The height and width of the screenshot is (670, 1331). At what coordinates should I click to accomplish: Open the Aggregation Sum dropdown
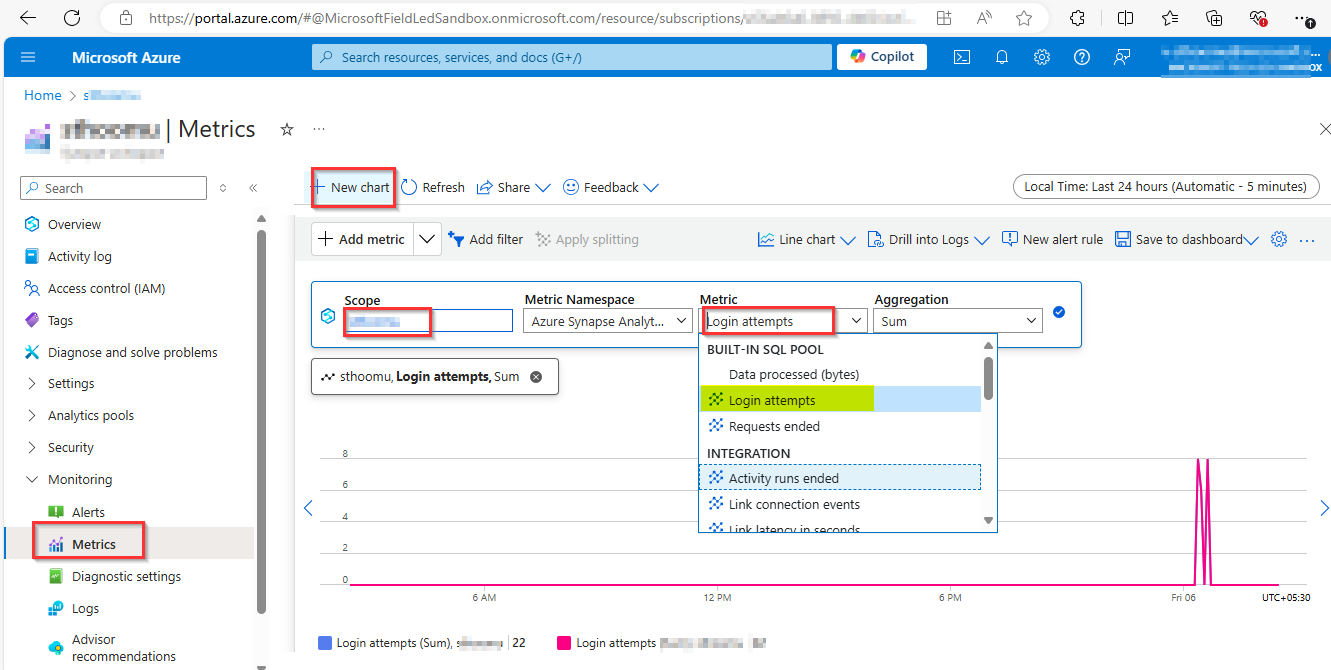tap(958, 321)
